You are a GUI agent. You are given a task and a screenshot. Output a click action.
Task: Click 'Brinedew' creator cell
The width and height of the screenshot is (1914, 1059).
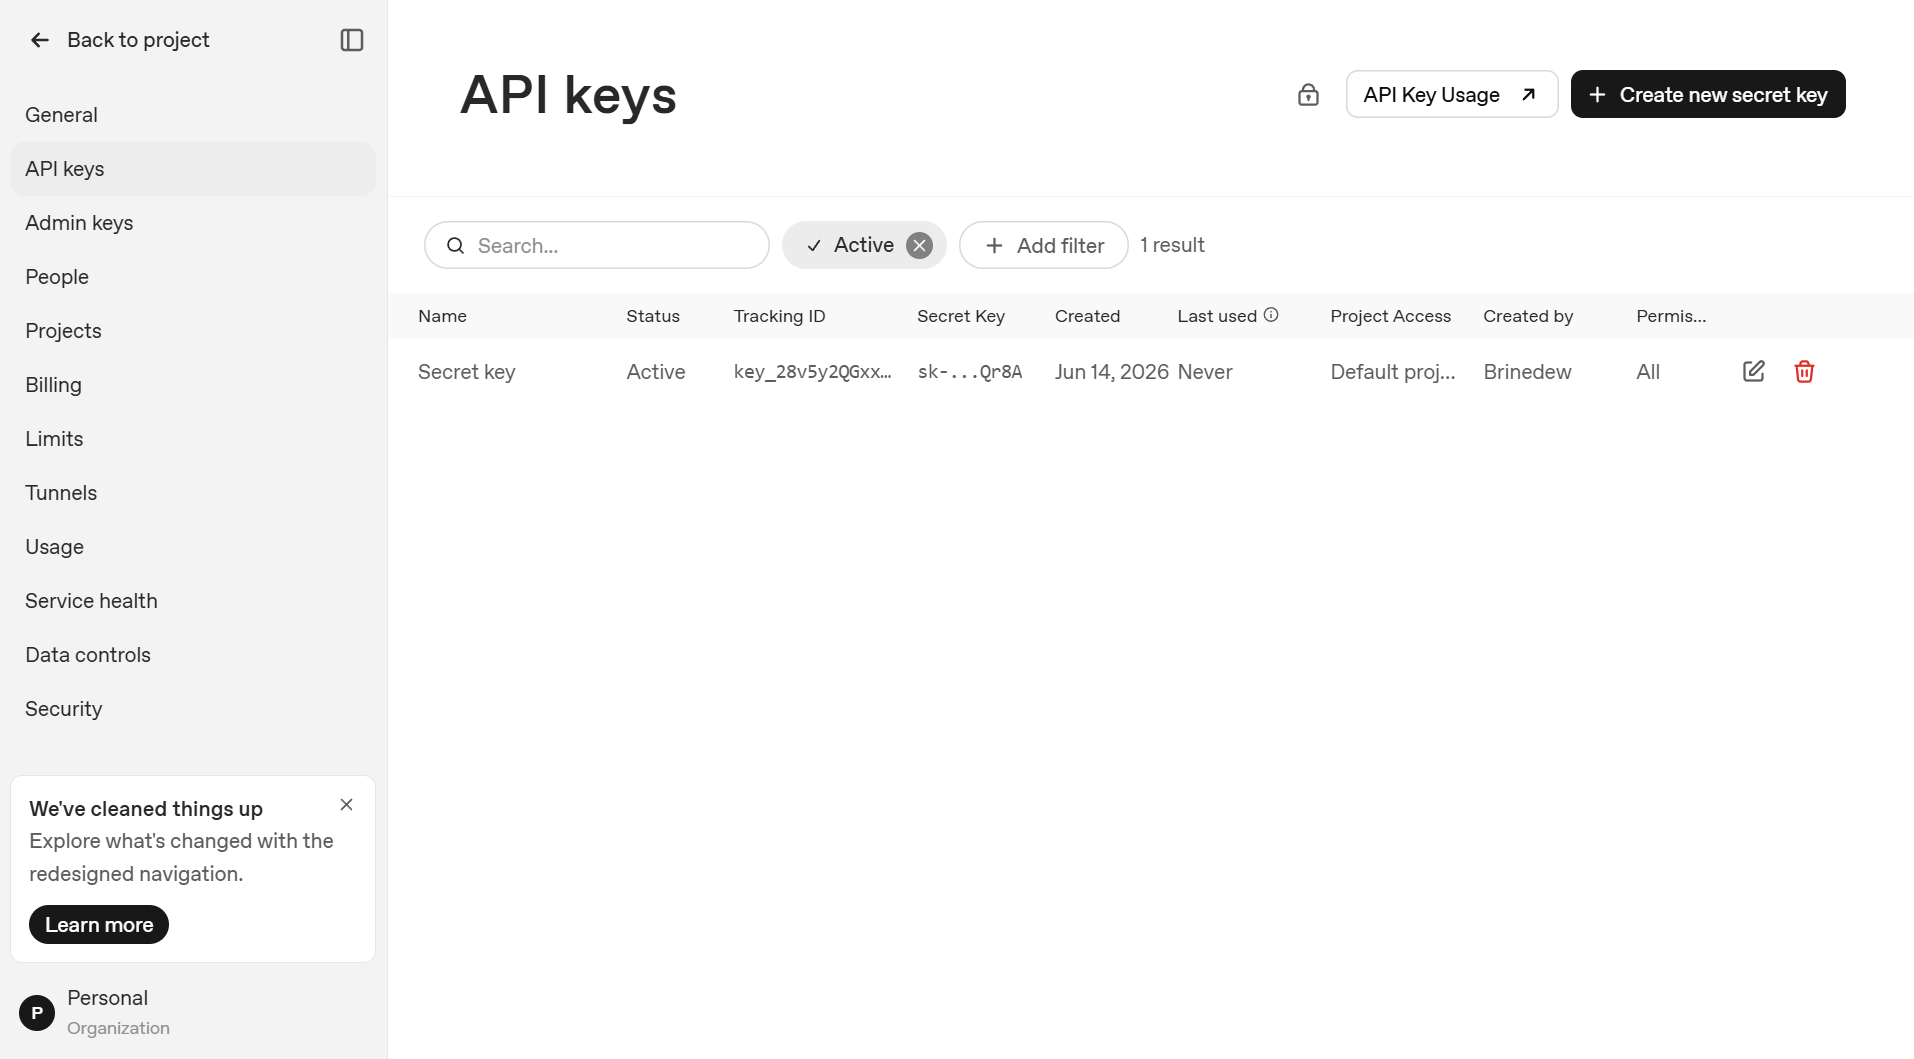1527,372
